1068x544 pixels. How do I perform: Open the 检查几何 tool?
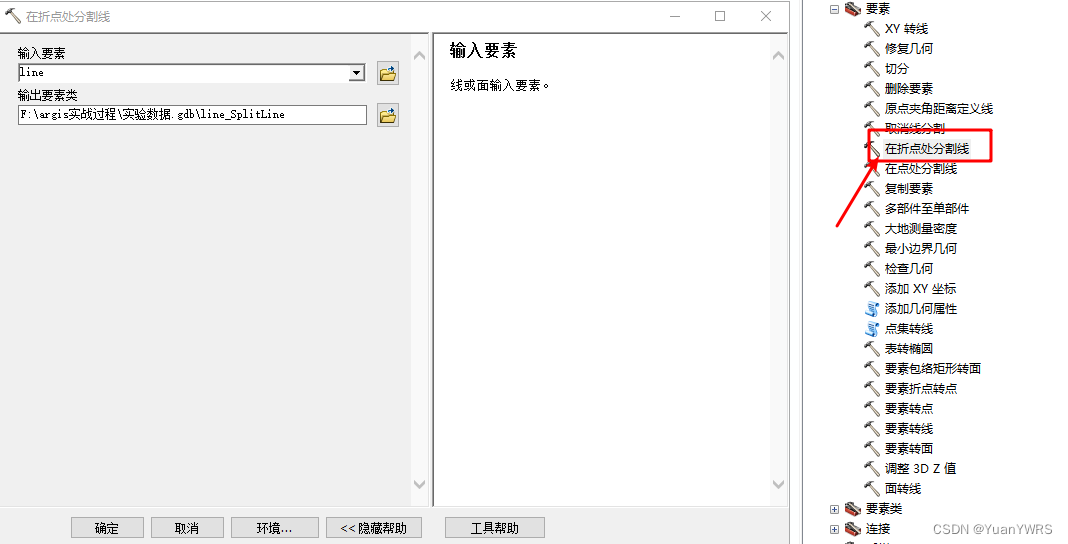point(909,268)
